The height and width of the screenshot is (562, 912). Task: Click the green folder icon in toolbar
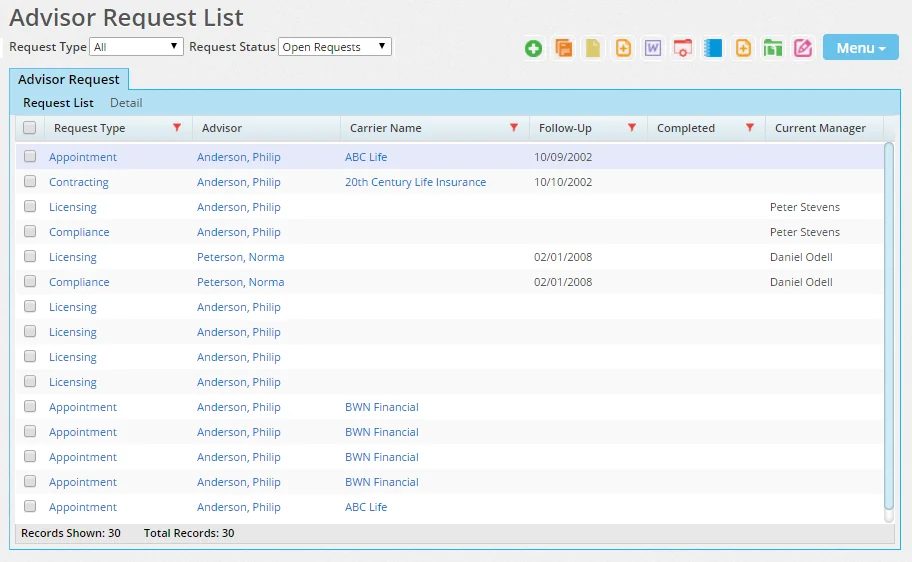click(x=773, y=48)
